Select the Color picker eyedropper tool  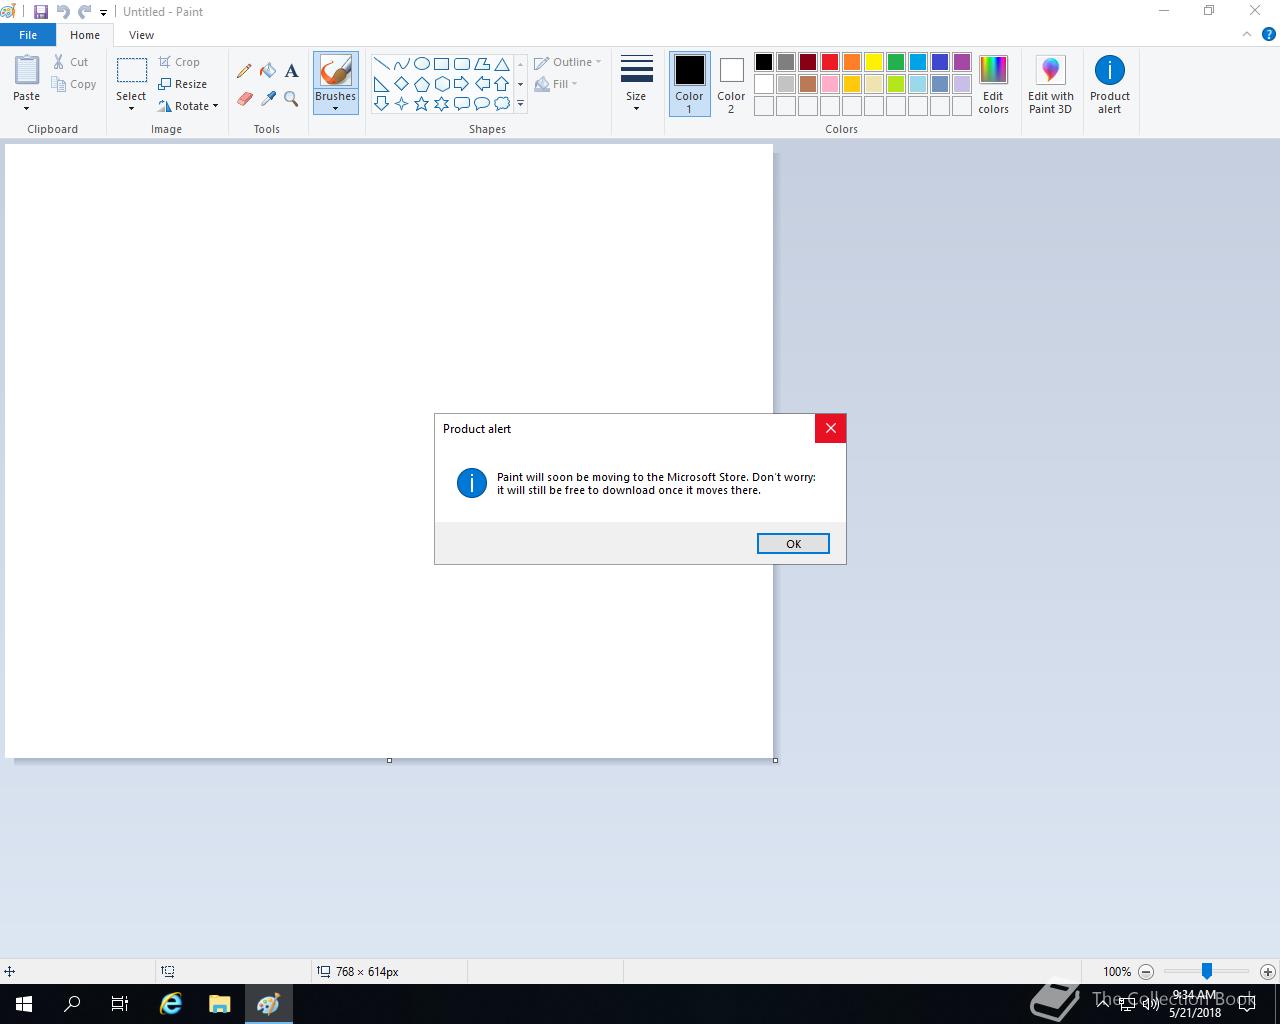[x=268, y=99]
